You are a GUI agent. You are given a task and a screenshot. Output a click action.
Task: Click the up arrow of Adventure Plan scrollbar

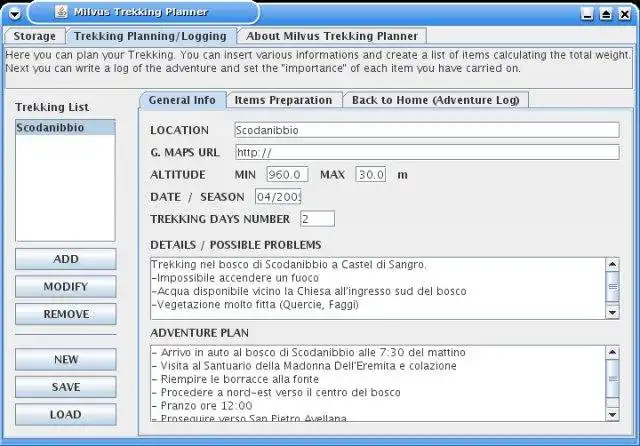(x=613, y=352)
